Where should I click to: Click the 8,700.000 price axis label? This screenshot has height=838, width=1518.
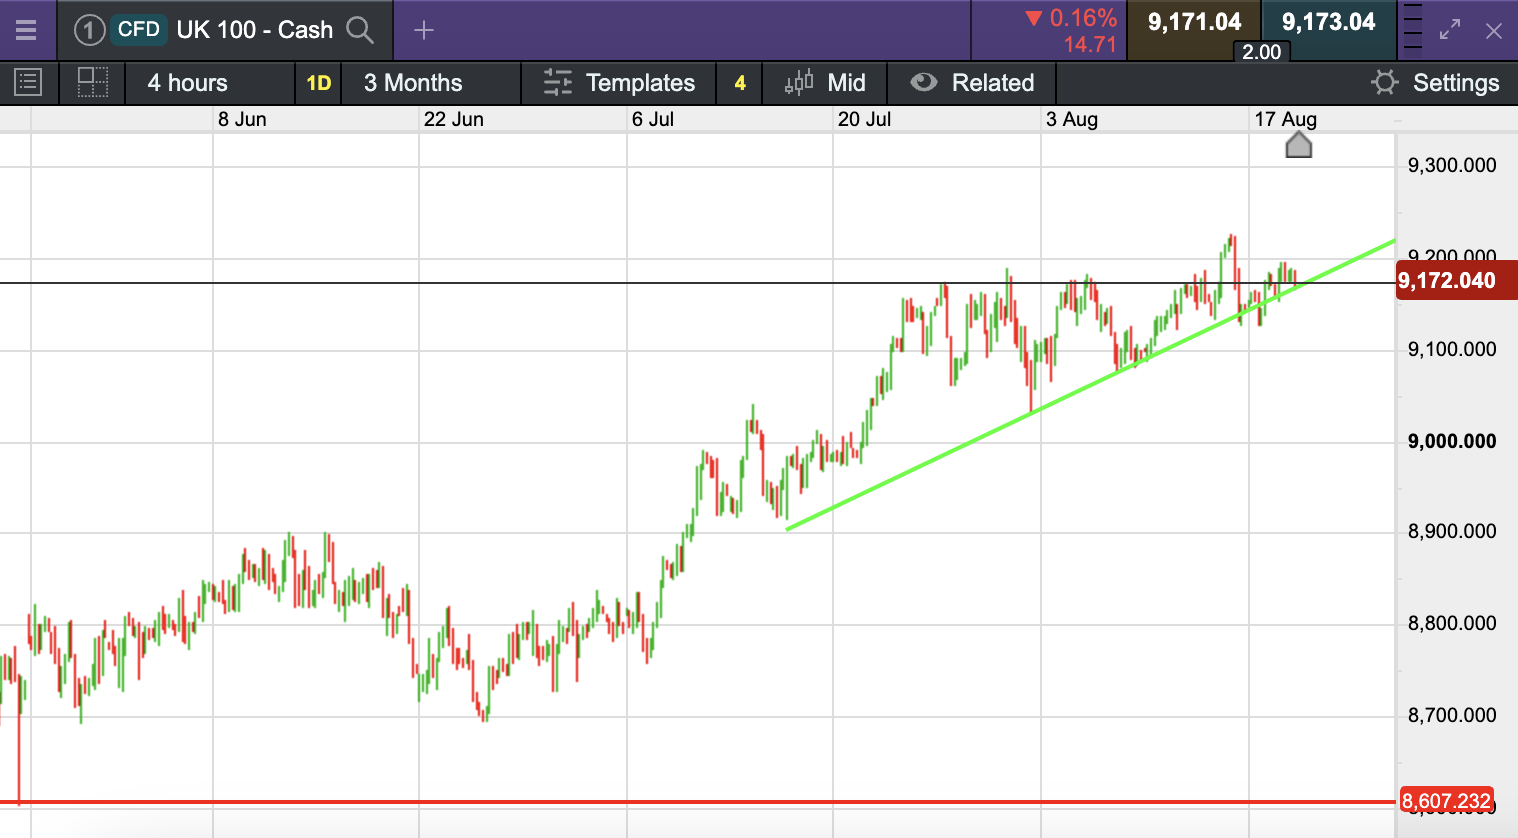[1452, 715]
